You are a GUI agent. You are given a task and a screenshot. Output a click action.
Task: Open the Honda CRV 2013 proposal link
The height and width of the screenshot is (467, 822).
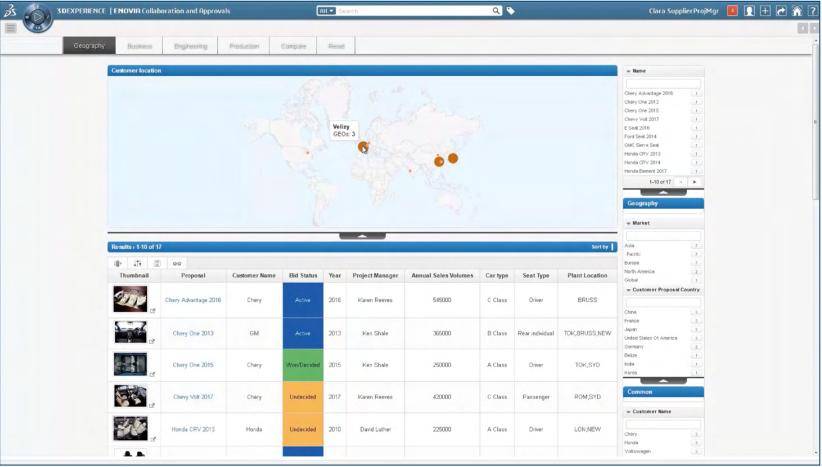point(193,429)
